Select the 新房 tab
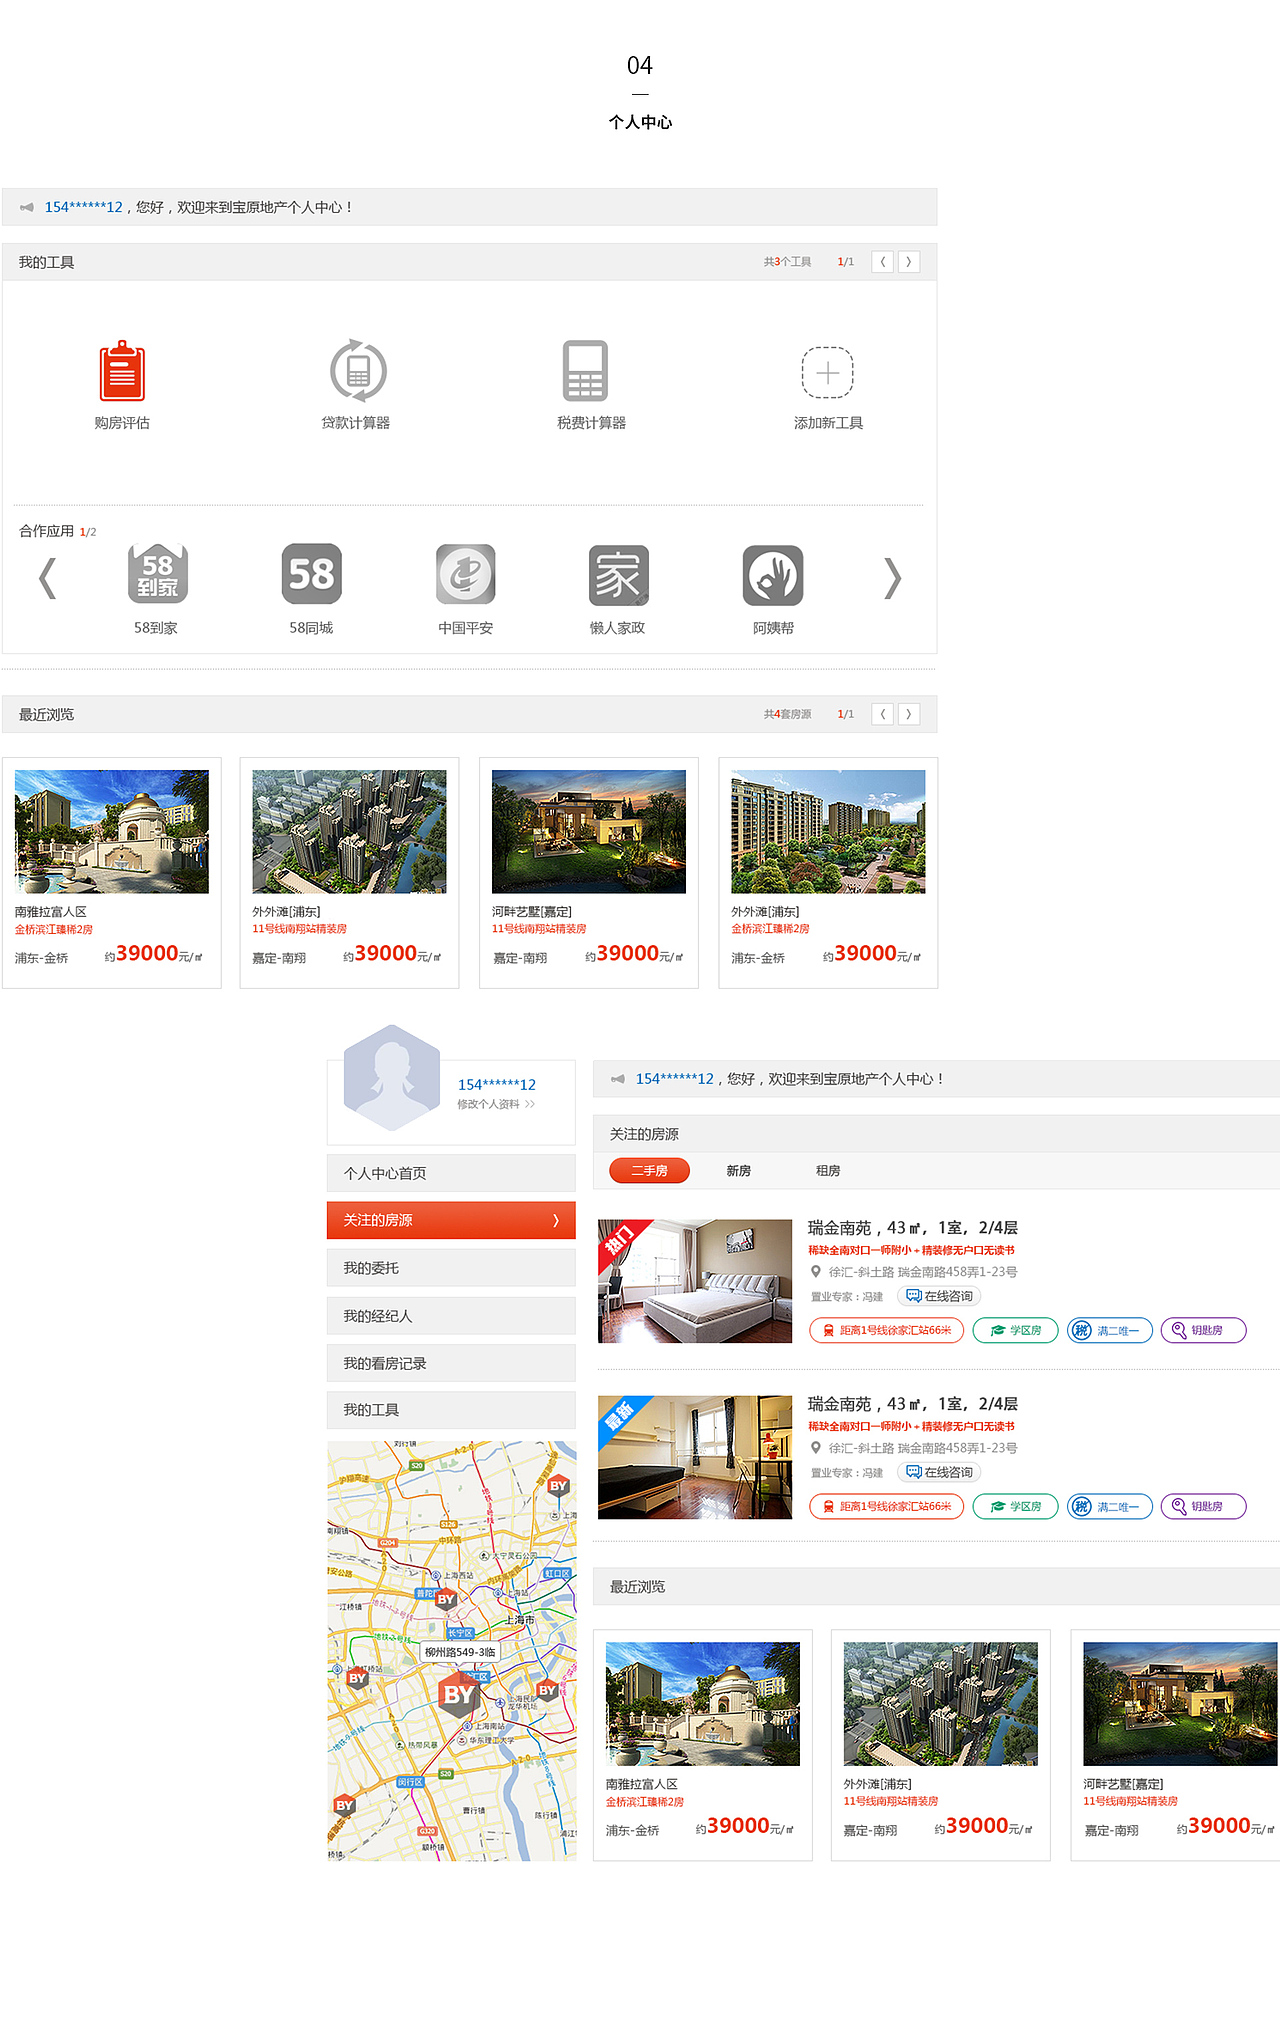 coord(739,1170)
